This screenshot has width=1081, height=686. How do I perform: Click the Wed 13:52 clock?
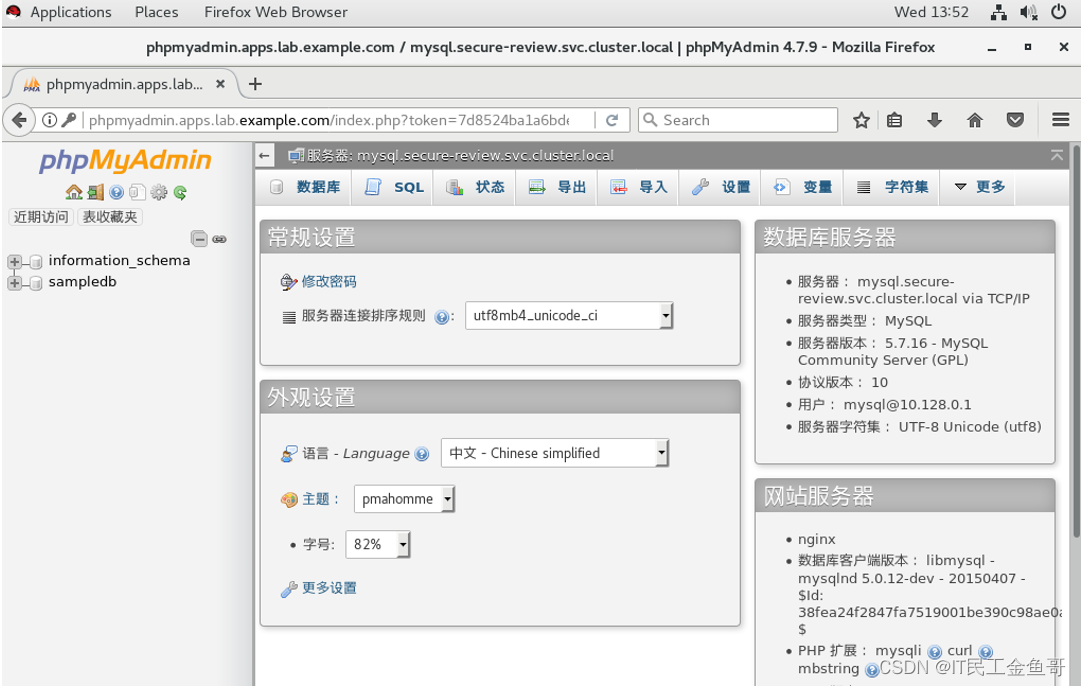[x=931, y=12]
